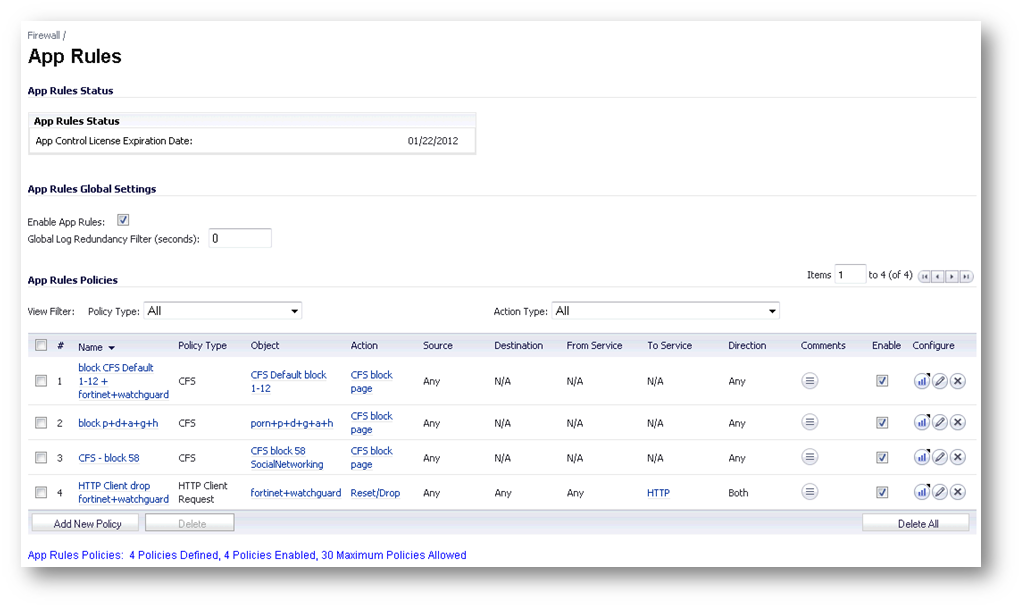Show statistics for HTTP Client drop policy
Image resolution: width=1023 pixels, height=609 pixels.
tap(921, 492)
